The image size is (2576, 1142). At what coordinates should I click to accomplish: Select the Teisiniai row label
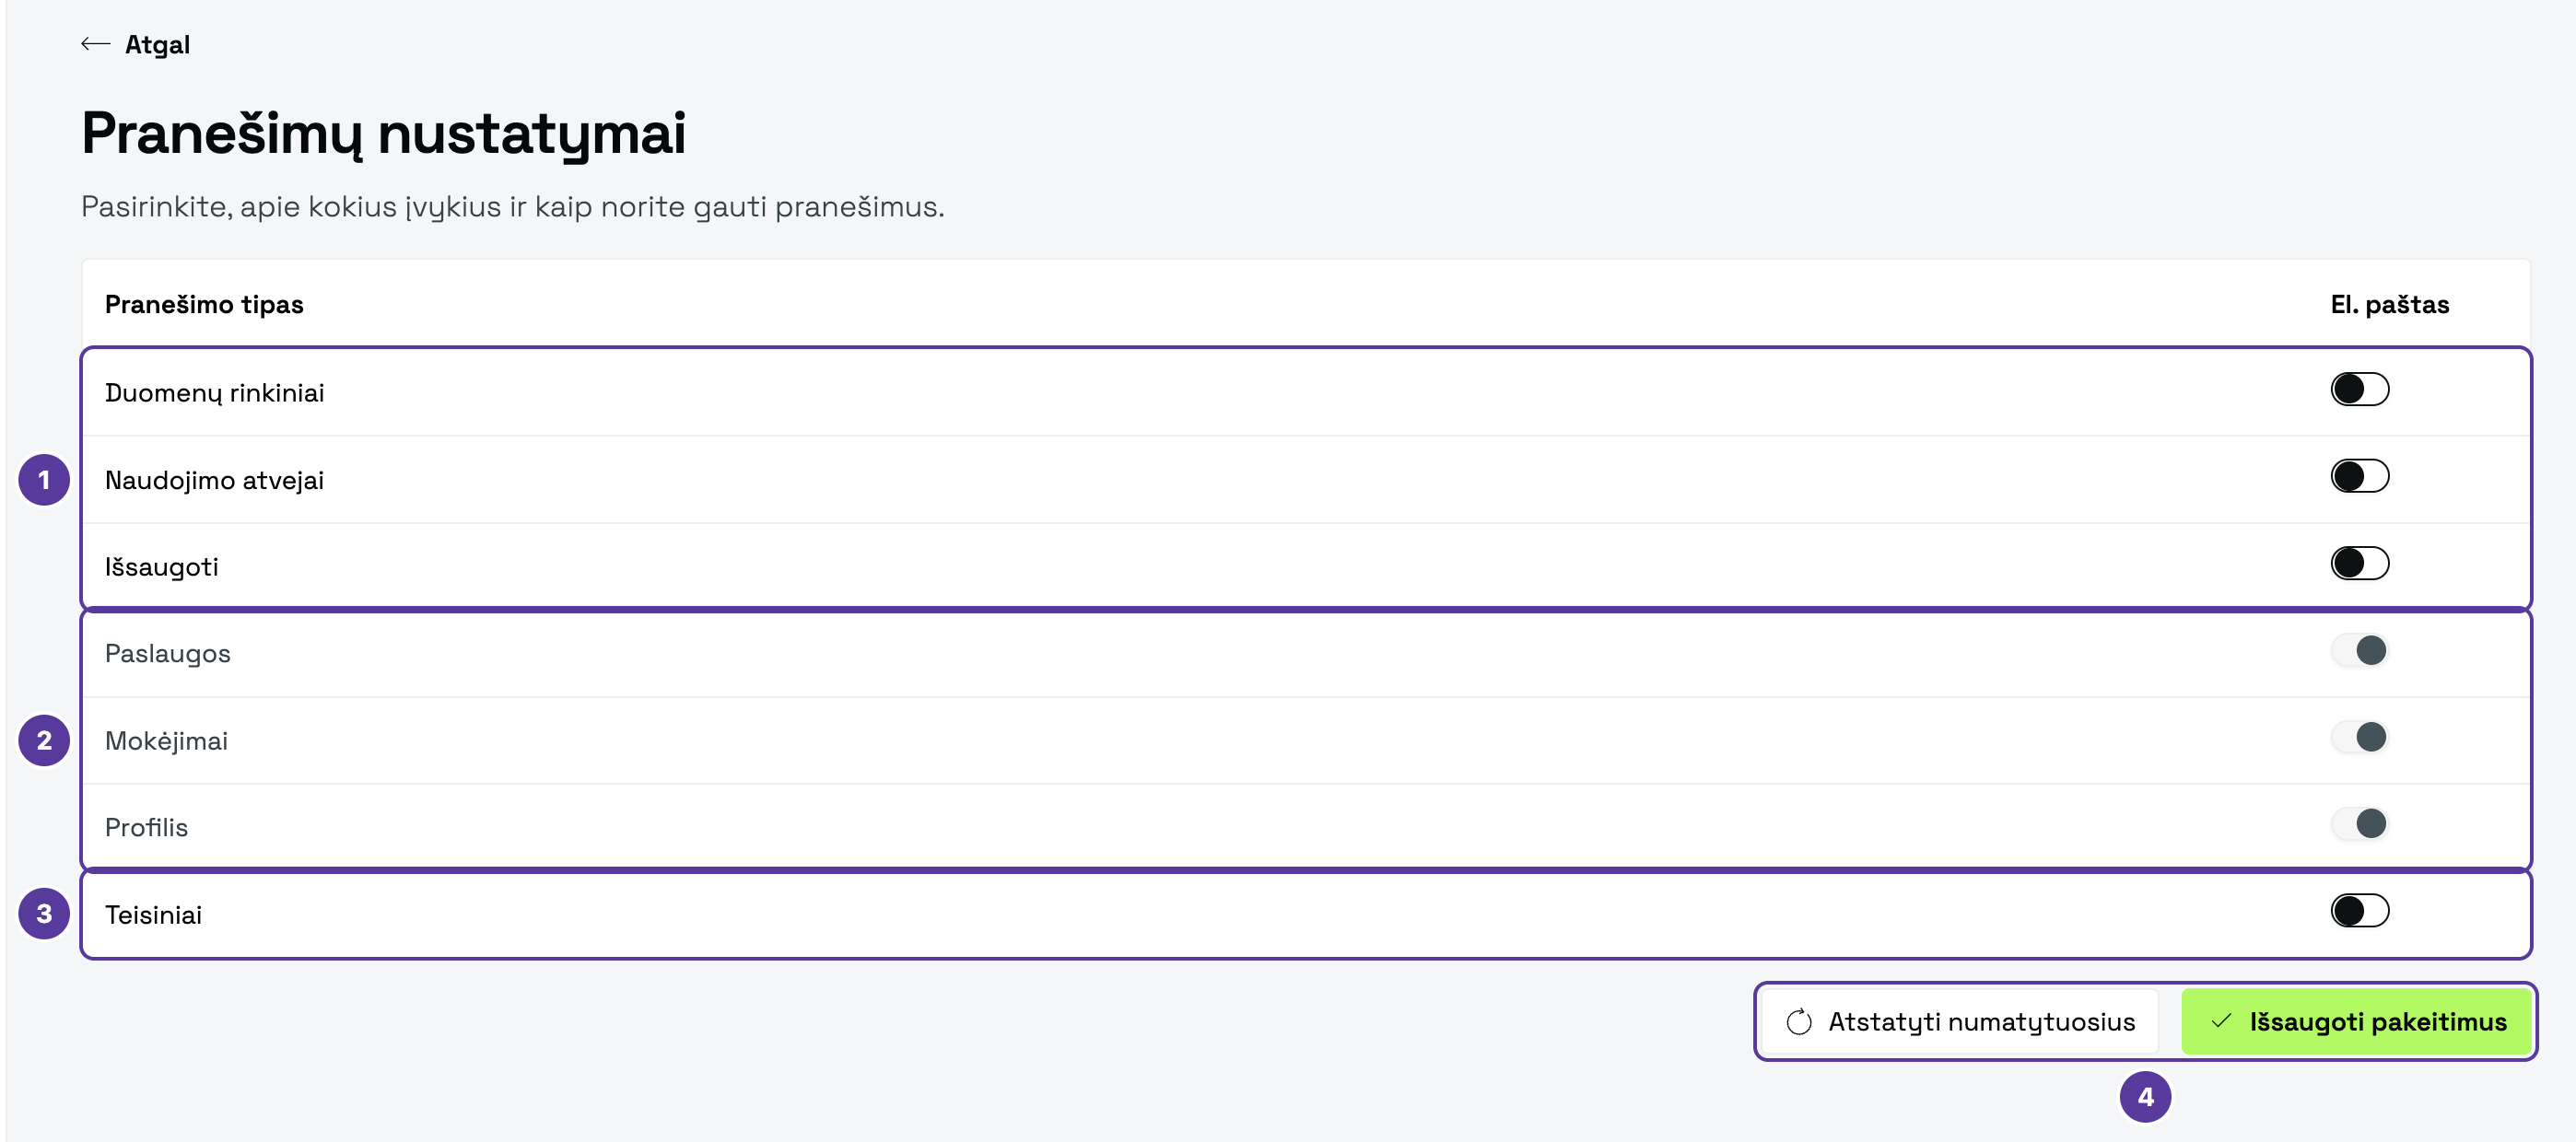(x=153, y=915)
